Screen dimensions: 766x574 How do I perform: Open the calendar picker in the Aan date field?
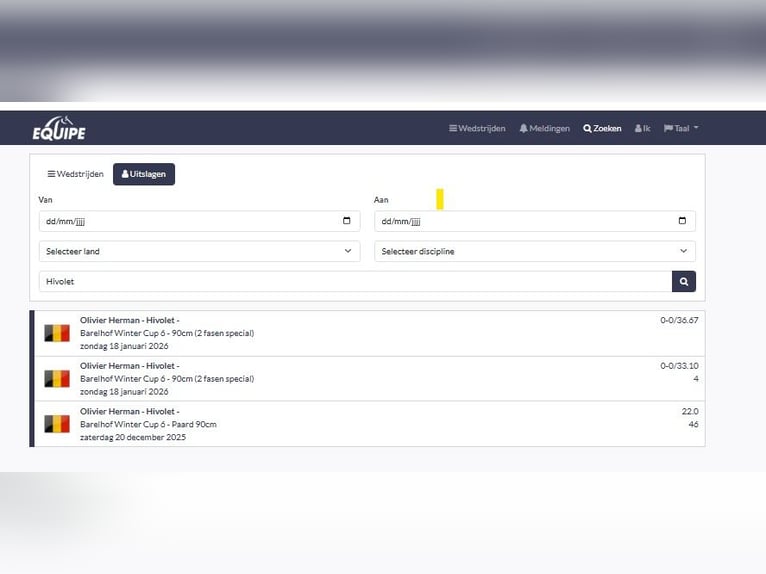pyautogui.click(x=682, y=221)
